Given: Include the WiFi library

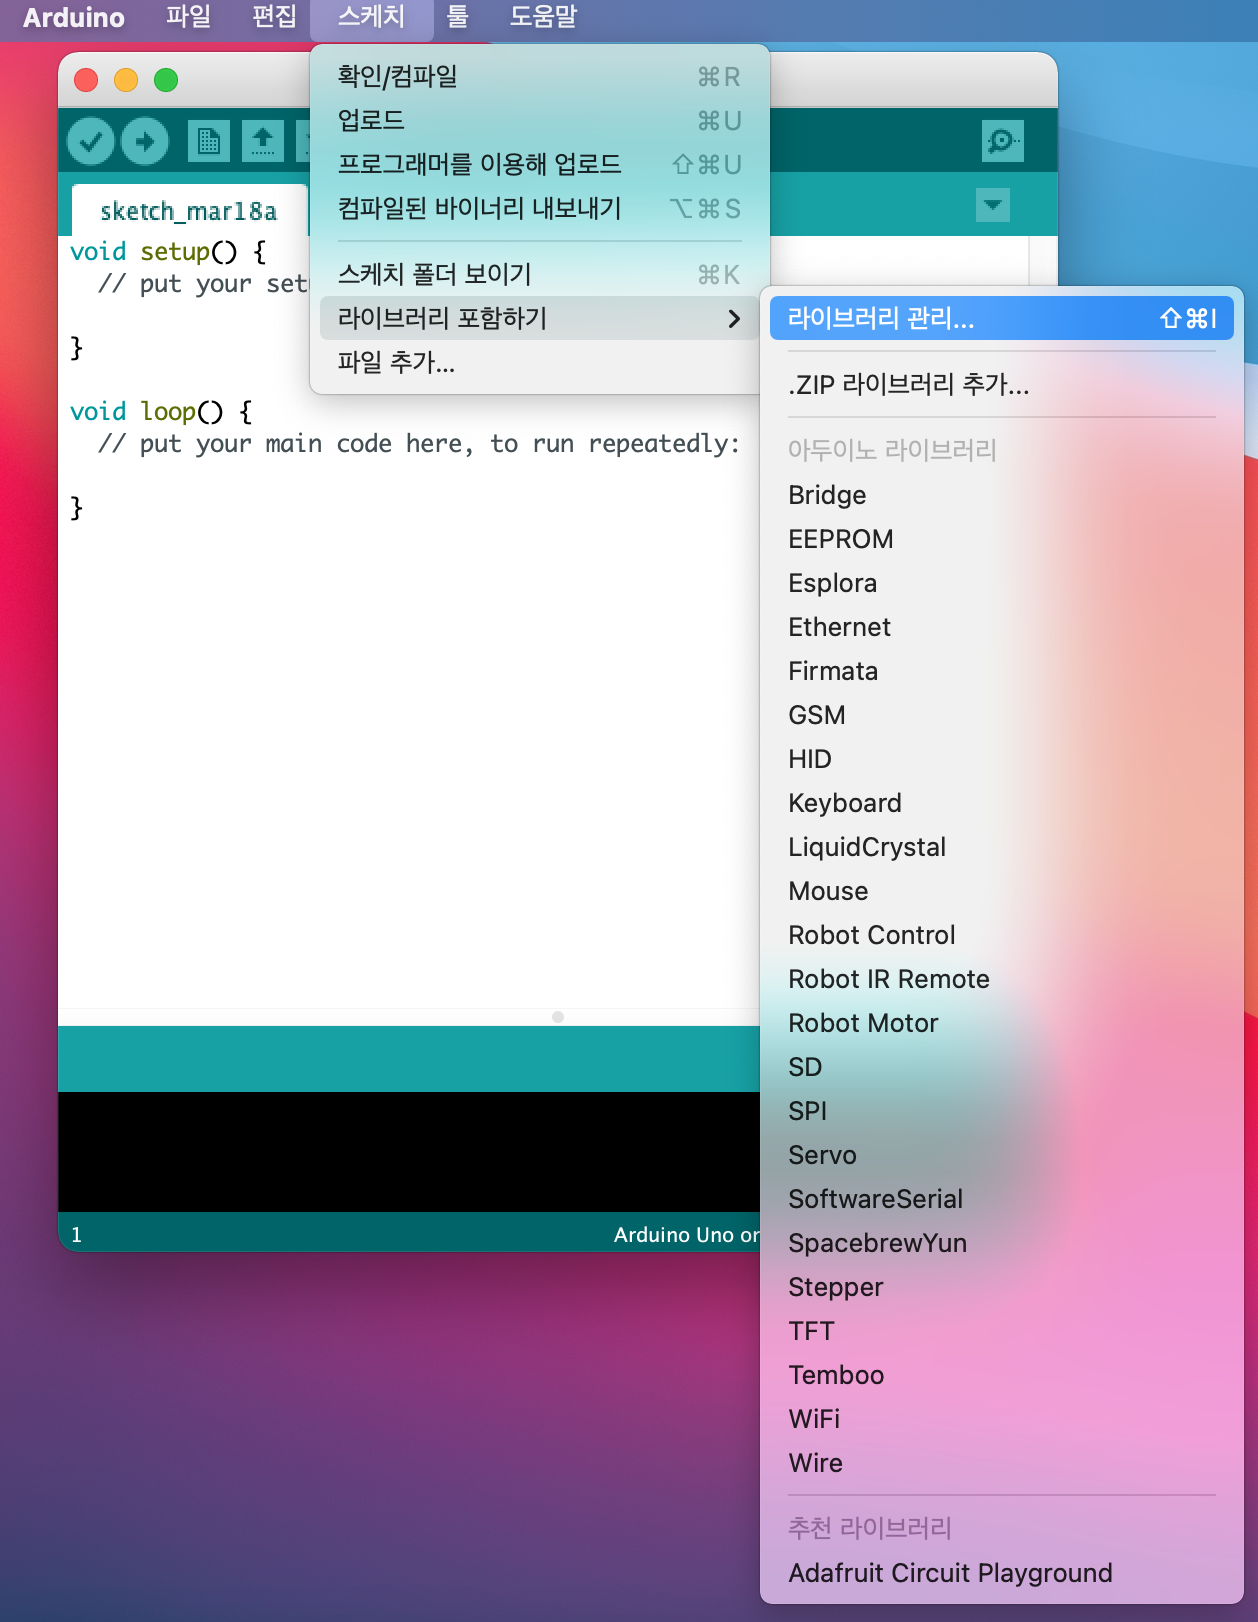Looking at the screenshot, I should tap(1002, 1419).
